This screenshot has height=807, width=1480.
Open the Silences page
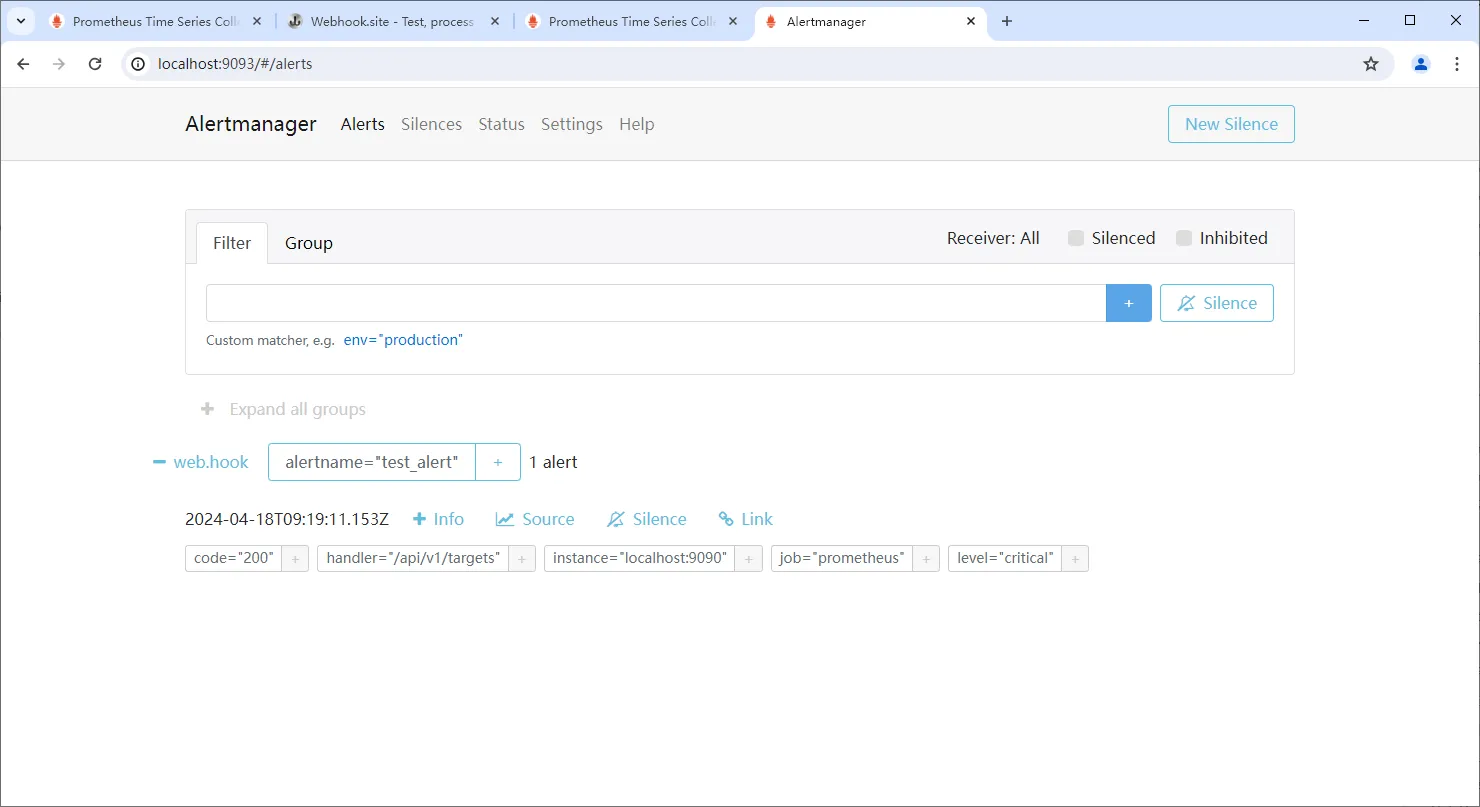tap(431, 124)
